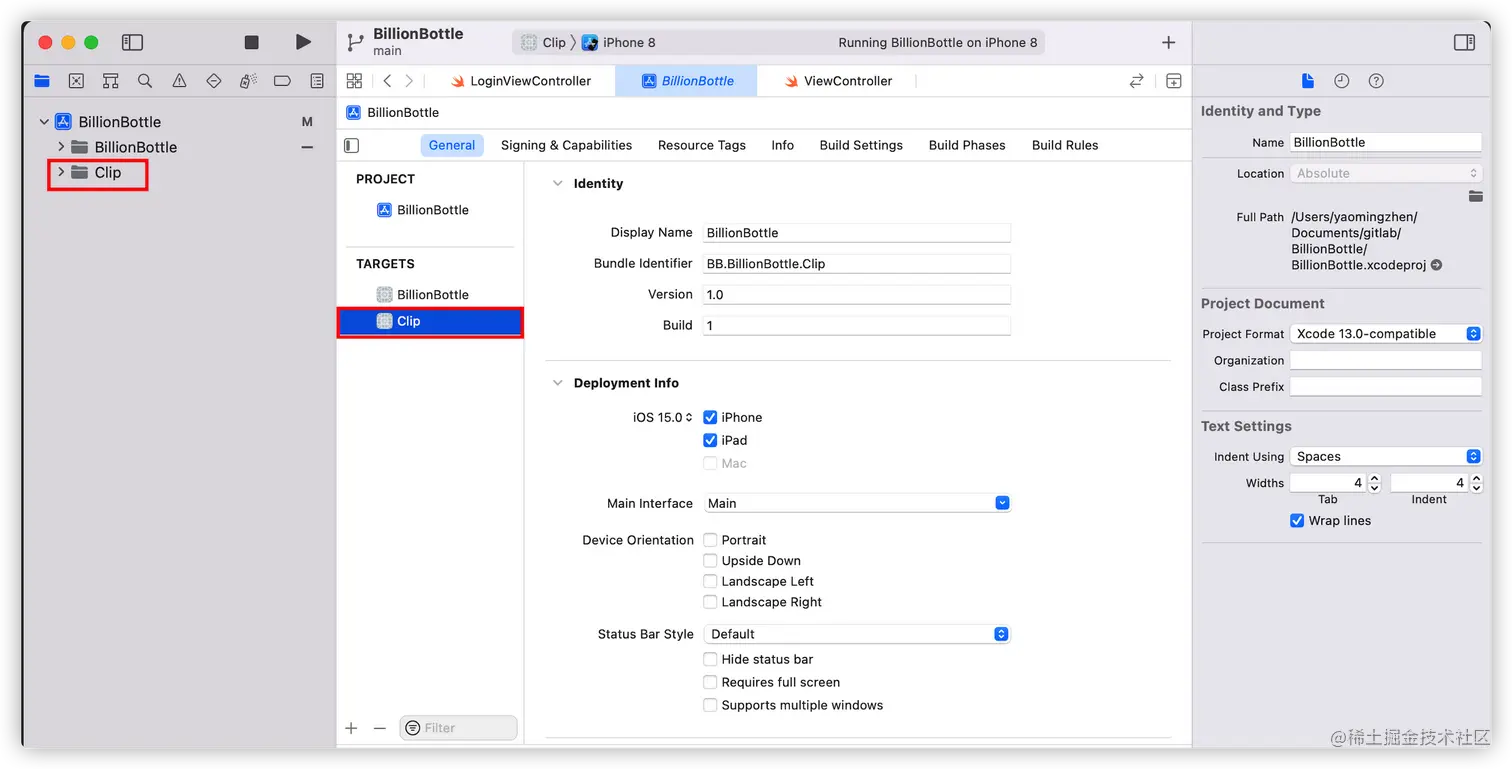Viewport: 1512px width, 769px height.
Task: Switch to Build Rules tab
Action: [1065, 145]
